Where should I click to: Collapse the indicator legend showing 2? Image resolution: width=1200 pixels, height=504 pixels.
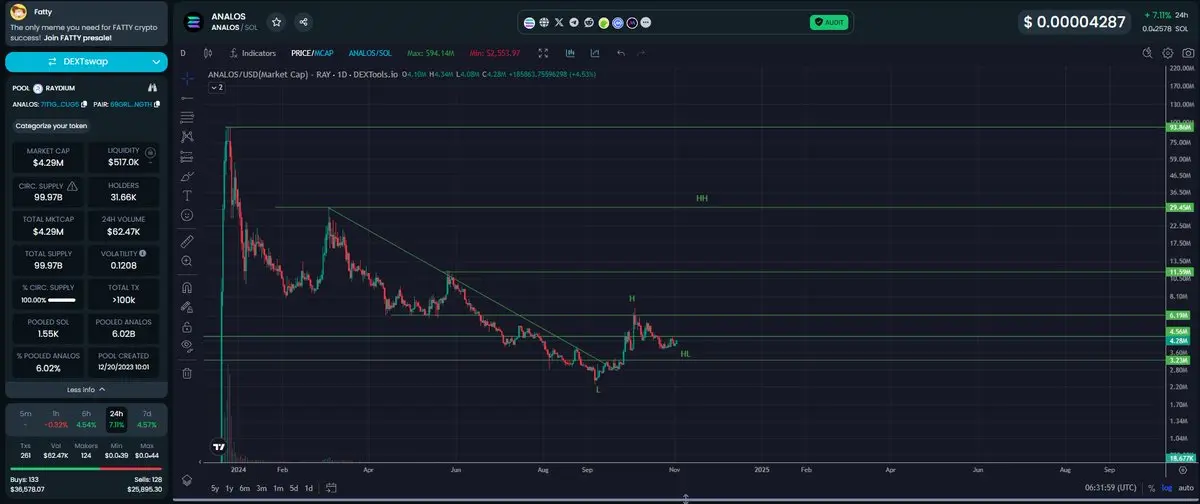pyautogui.click(x=216, y=88)
